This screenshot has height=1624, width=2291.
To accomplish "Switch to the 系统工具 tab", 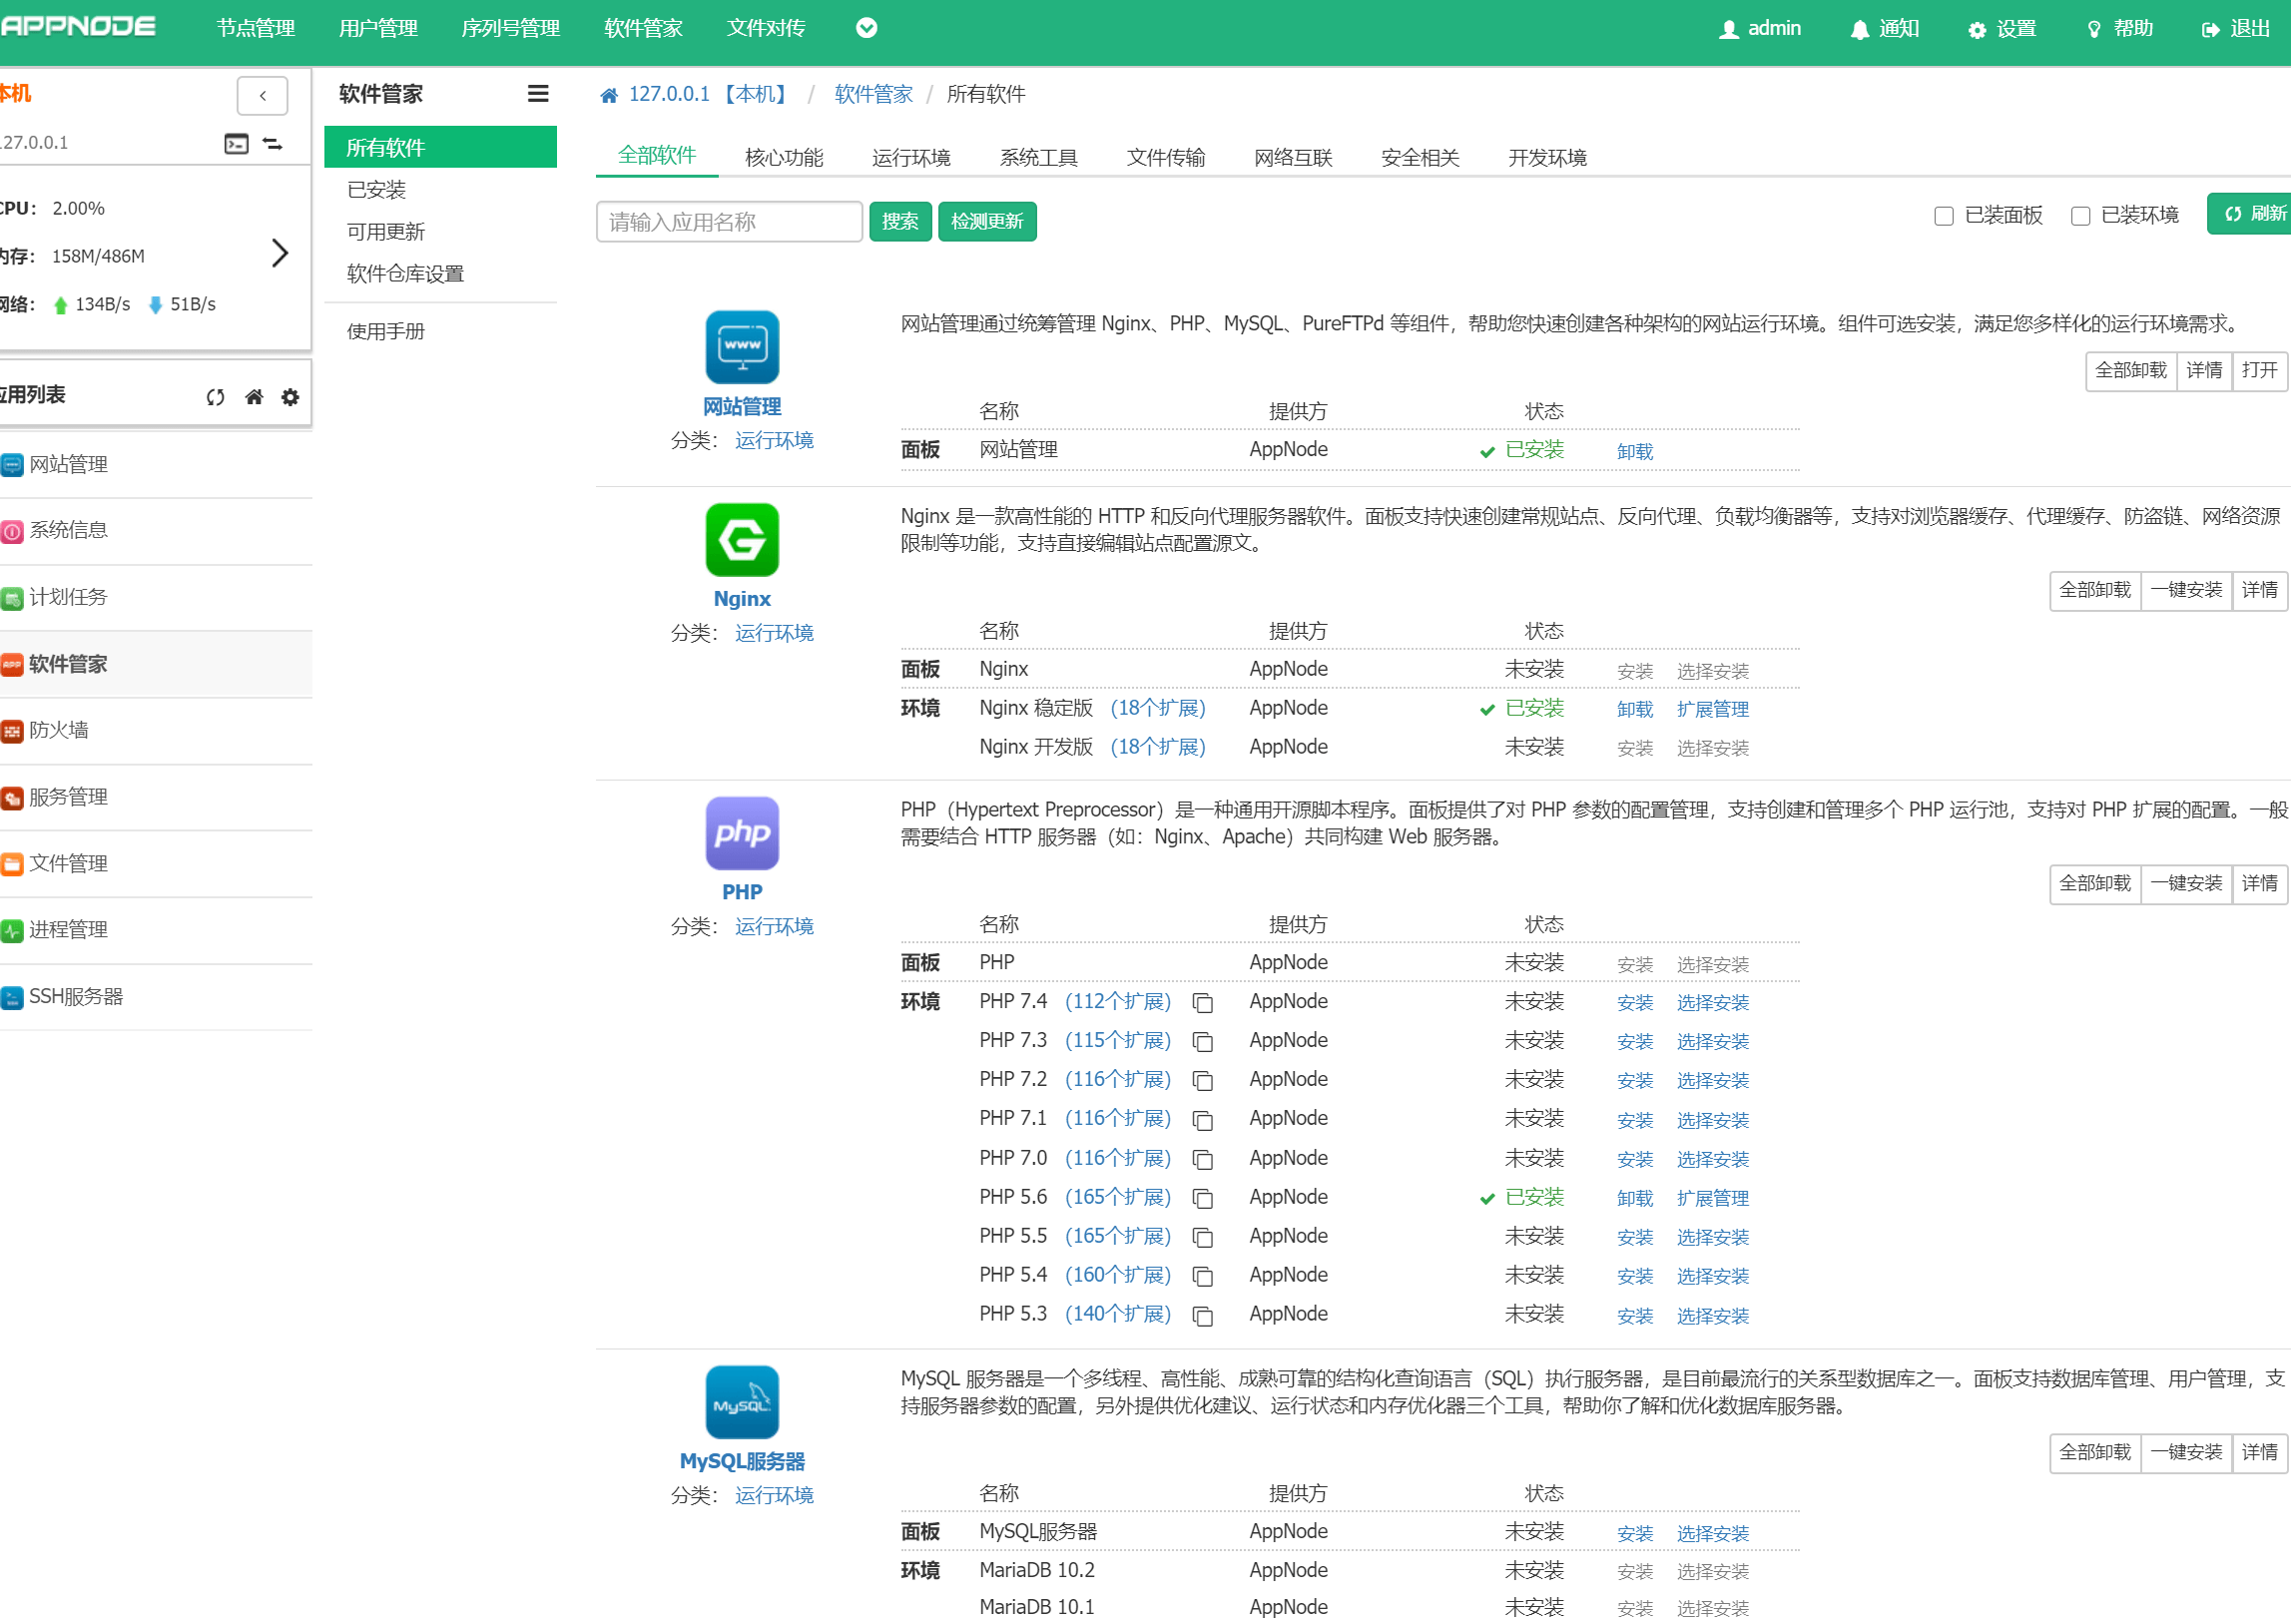I will (x=1039, y=157).
